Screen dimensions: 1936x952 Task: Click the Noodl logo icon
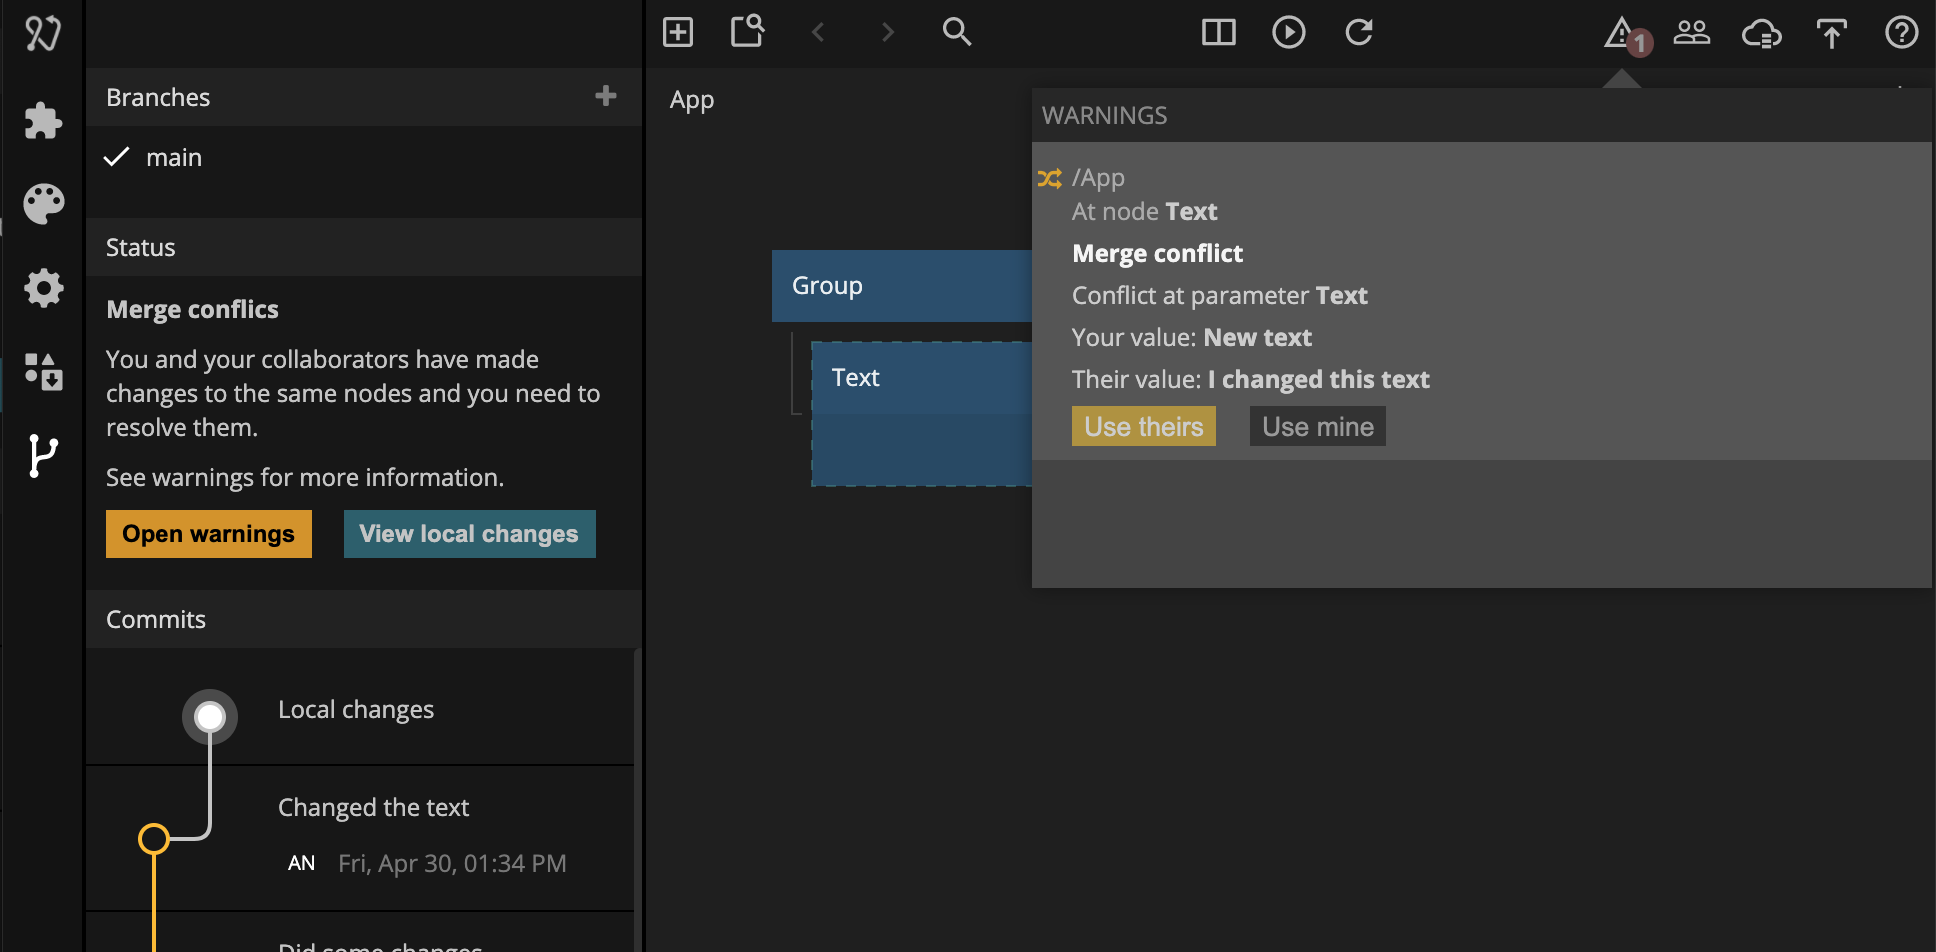coord(43,33)
